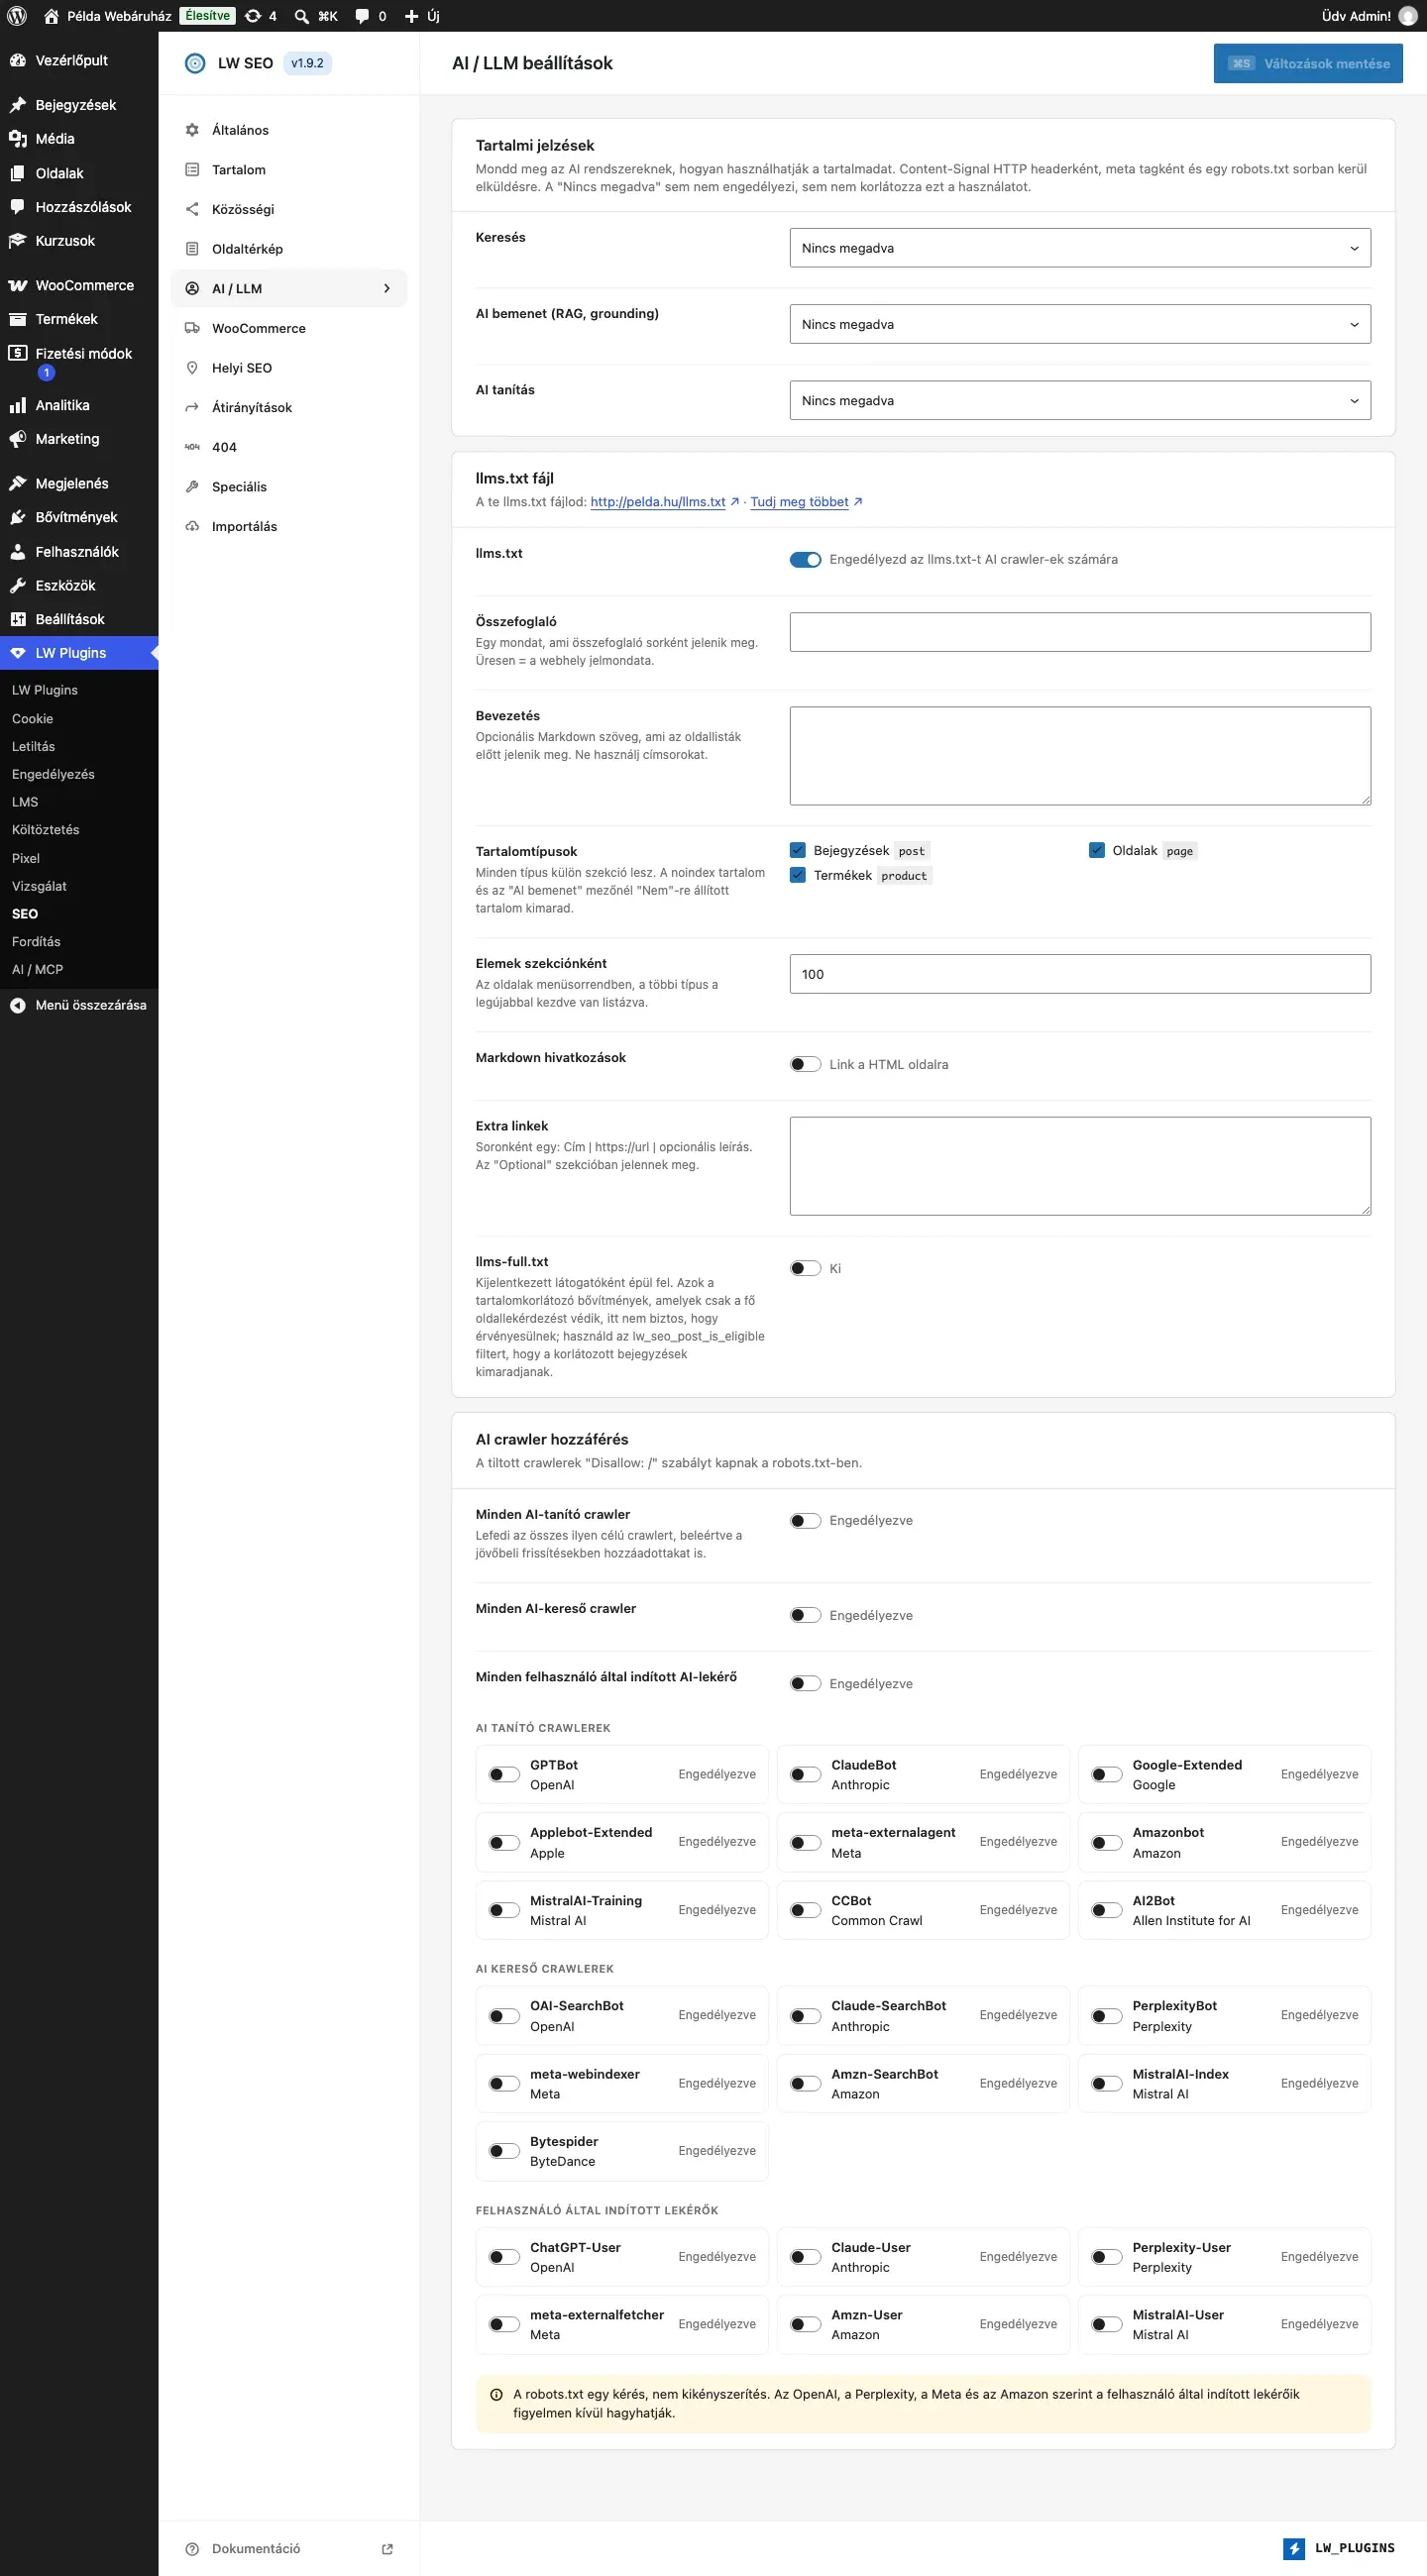This screenshot has width=1427, height=2576.
Task: Expand the AI / LLM chevron arrow
Action: 387,289
